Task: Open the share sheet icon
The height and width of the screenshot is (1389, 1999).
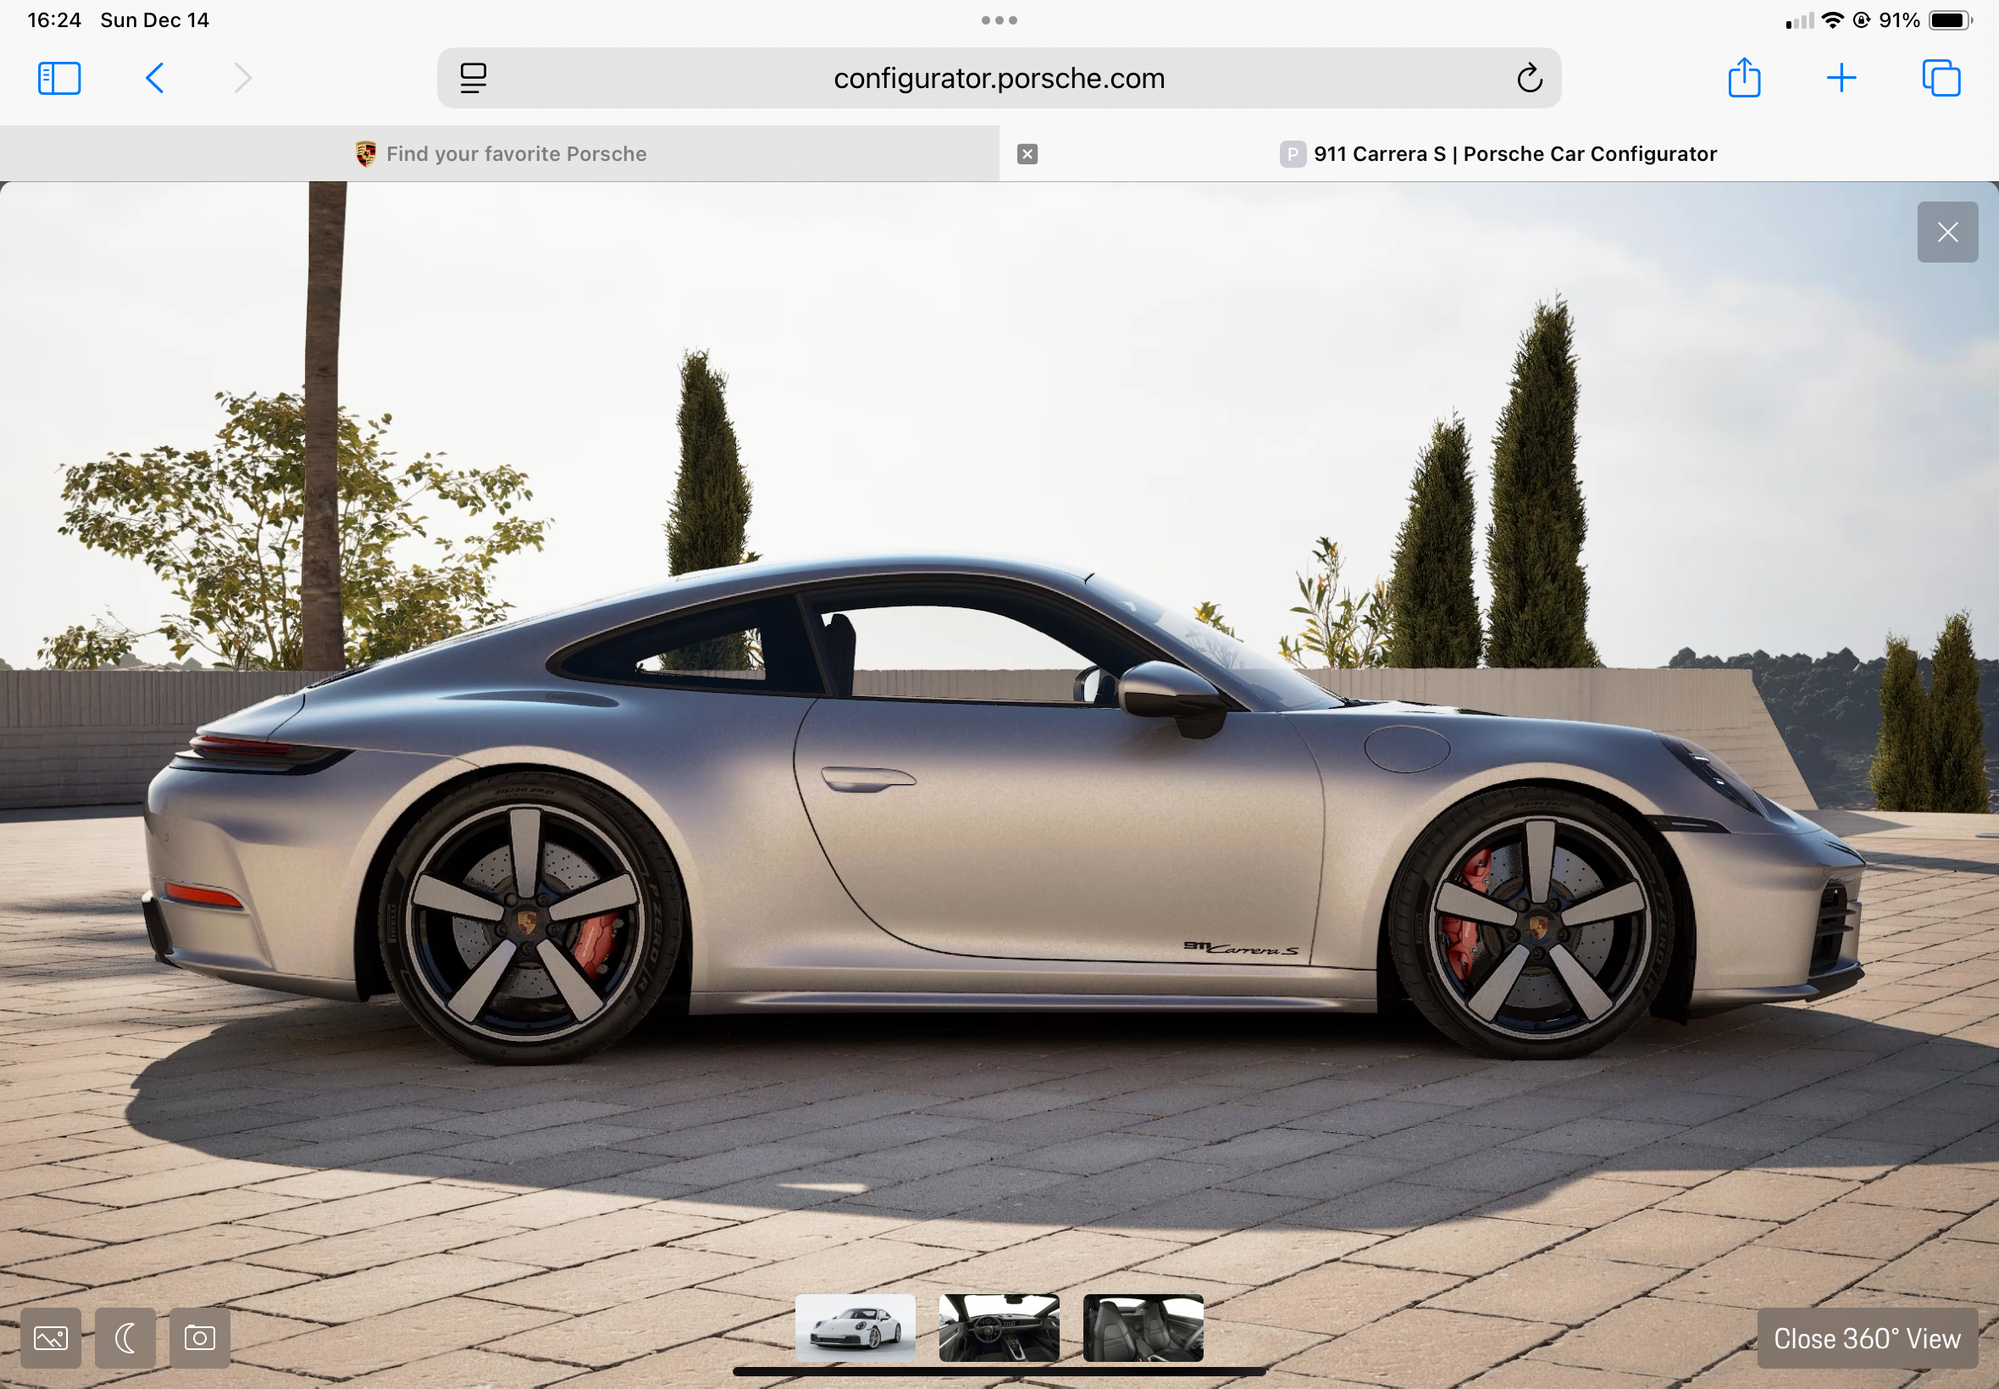Action: pos(1744,77)
